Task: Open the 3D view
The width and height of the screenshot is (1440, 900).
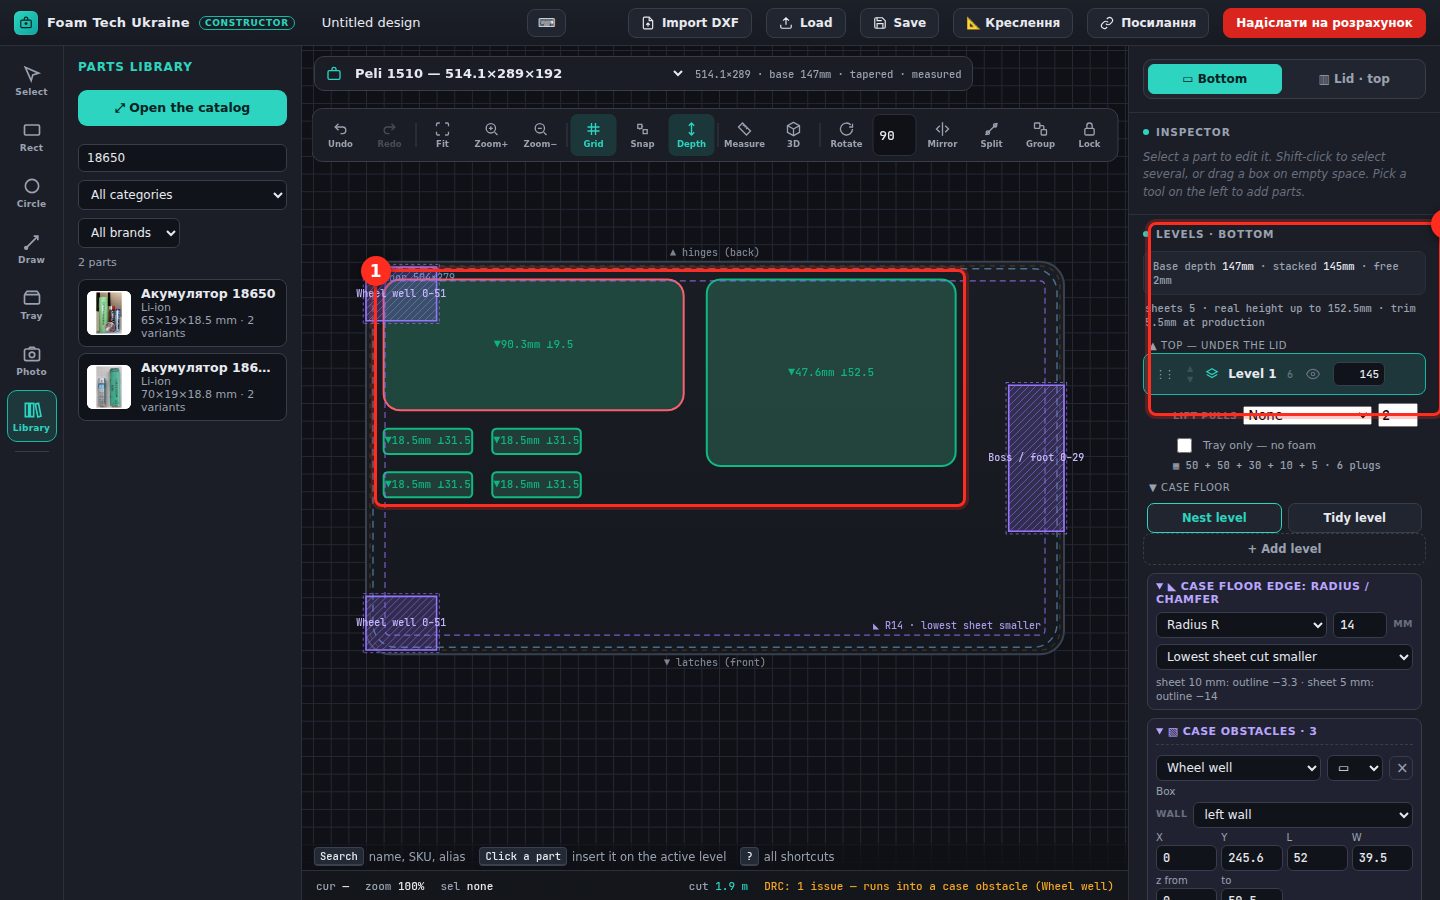Action: (793, 135)
